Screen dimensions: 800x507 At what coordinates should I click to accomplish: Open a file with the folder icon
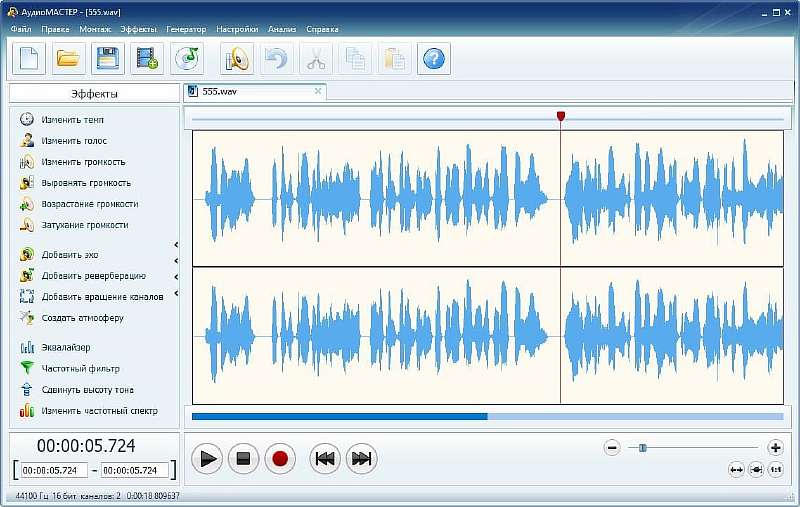click(68, 59)
